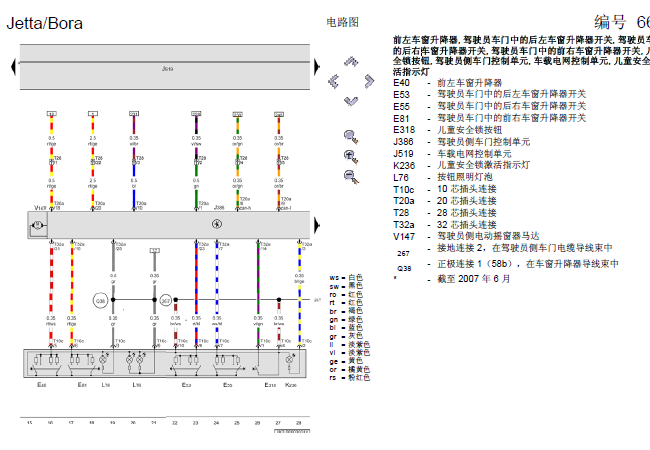Select the E55 legend entry
650x450 pixels.
click(490, 106)
